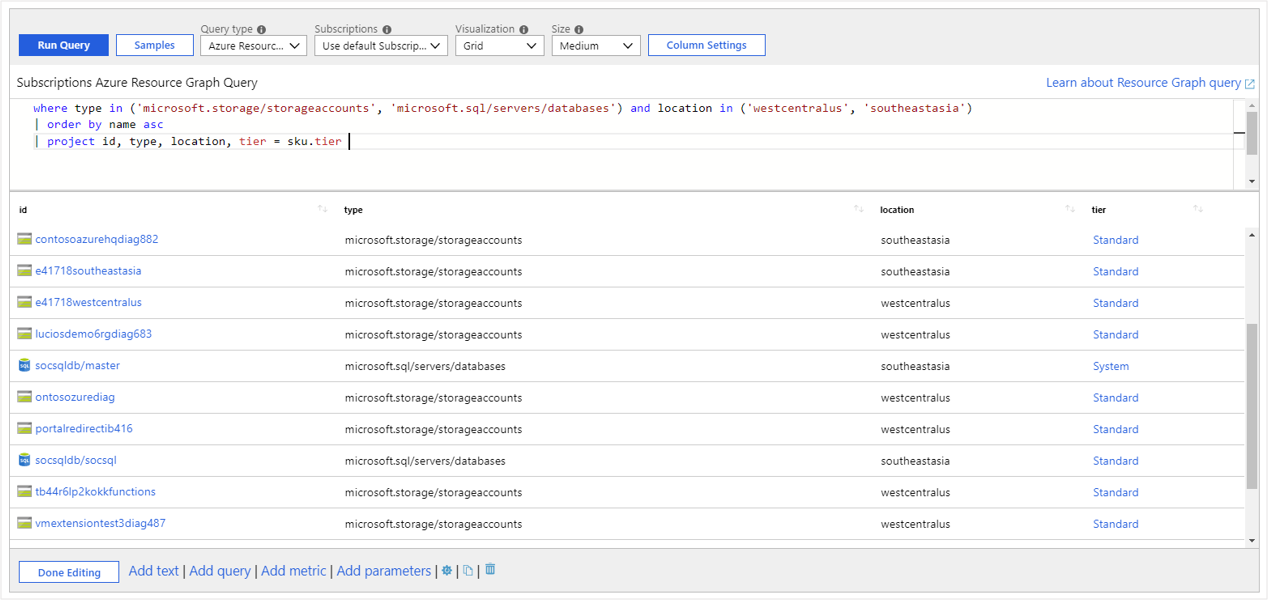Change the Size using the Medium dropdown

coord(596,45)
